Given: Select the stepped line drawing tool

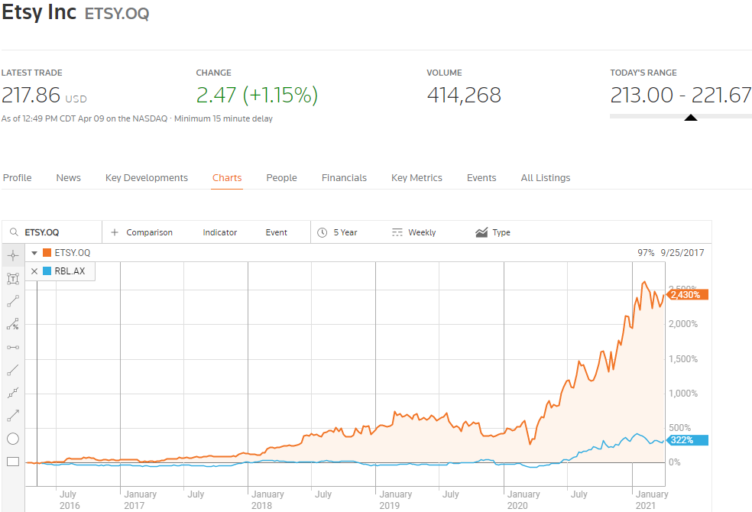Looking at the screenshot, I should click(x=13, y=393).
